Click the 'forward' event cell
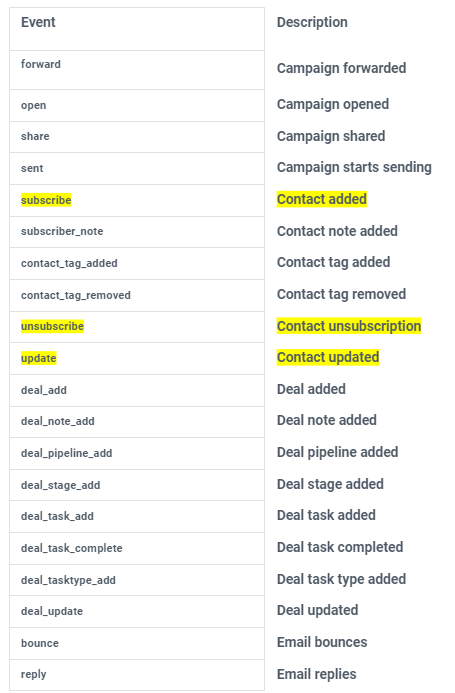The width and height of the screenshot is (455, 693). pos(137,70)
